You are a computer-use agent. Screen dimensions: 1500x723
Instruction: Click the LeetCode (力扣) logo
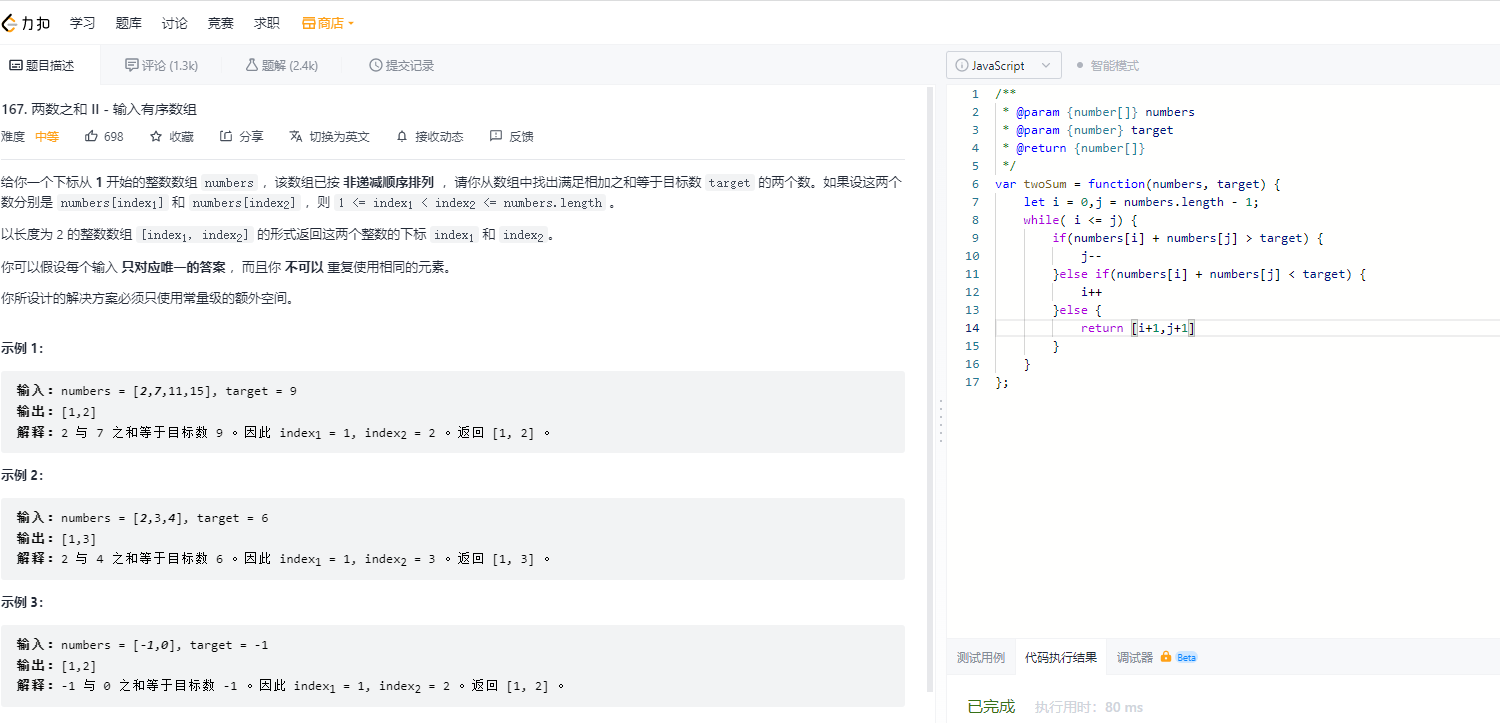coord(26,23)
